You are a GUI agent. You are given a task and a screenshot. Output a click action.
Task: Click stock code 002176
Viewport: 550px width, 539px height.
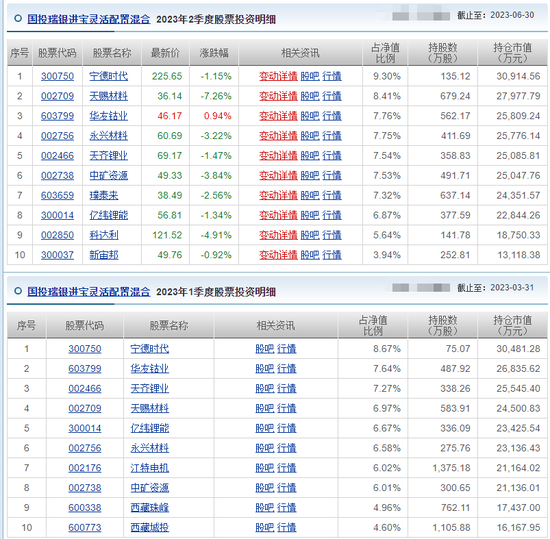click(x=85, y=468)
